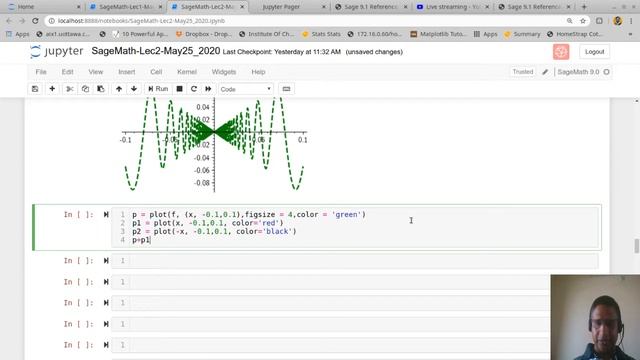Image resolution: width=640 pixels, height=360 pixels.
Task: Click the Last Checkpoint text
Action: click(x=282, y=52)
